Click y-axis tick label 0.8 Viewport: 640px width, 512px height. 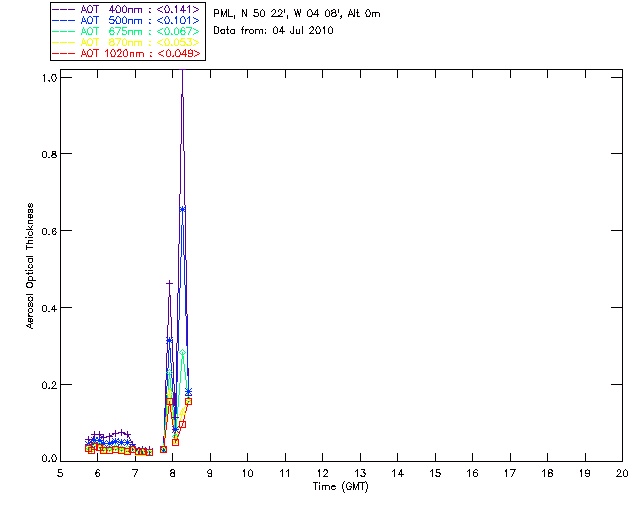tap(49, 154)
